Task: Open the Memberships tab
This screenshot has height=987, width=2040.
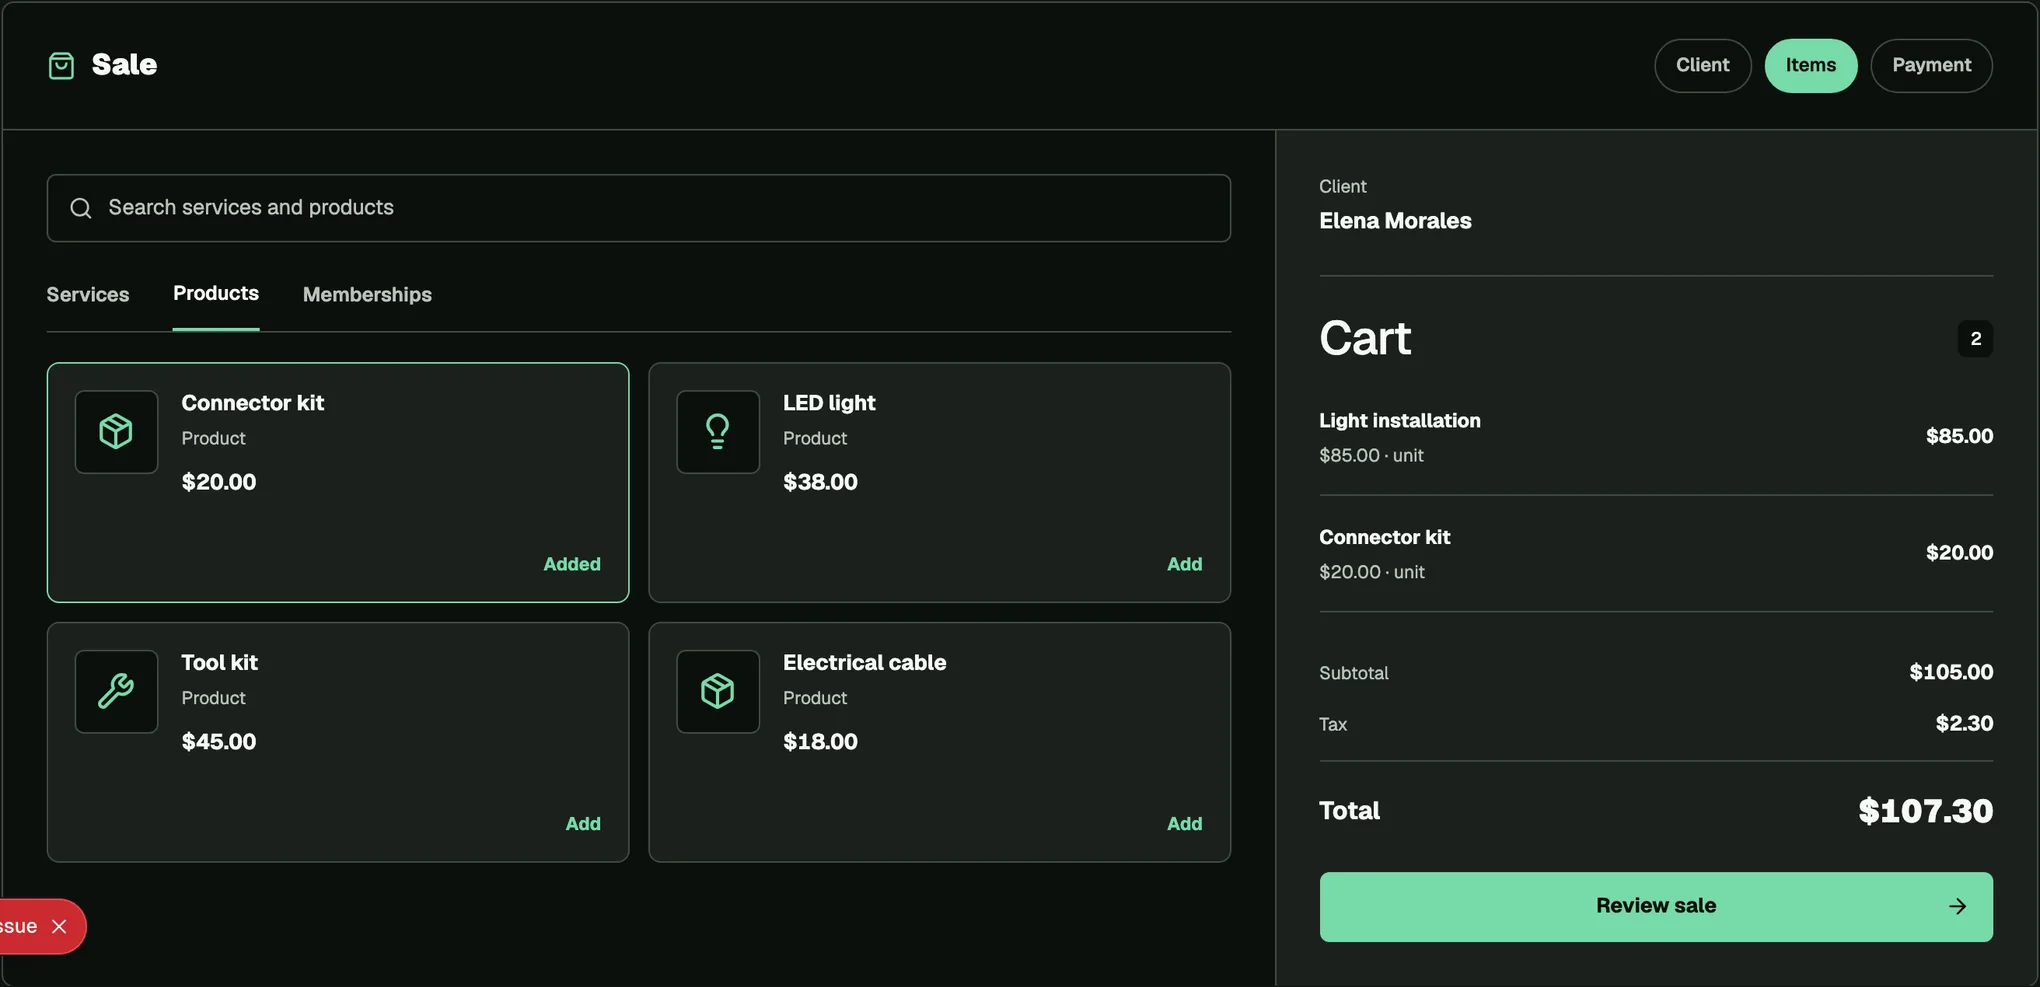Action: click(367, 294)
